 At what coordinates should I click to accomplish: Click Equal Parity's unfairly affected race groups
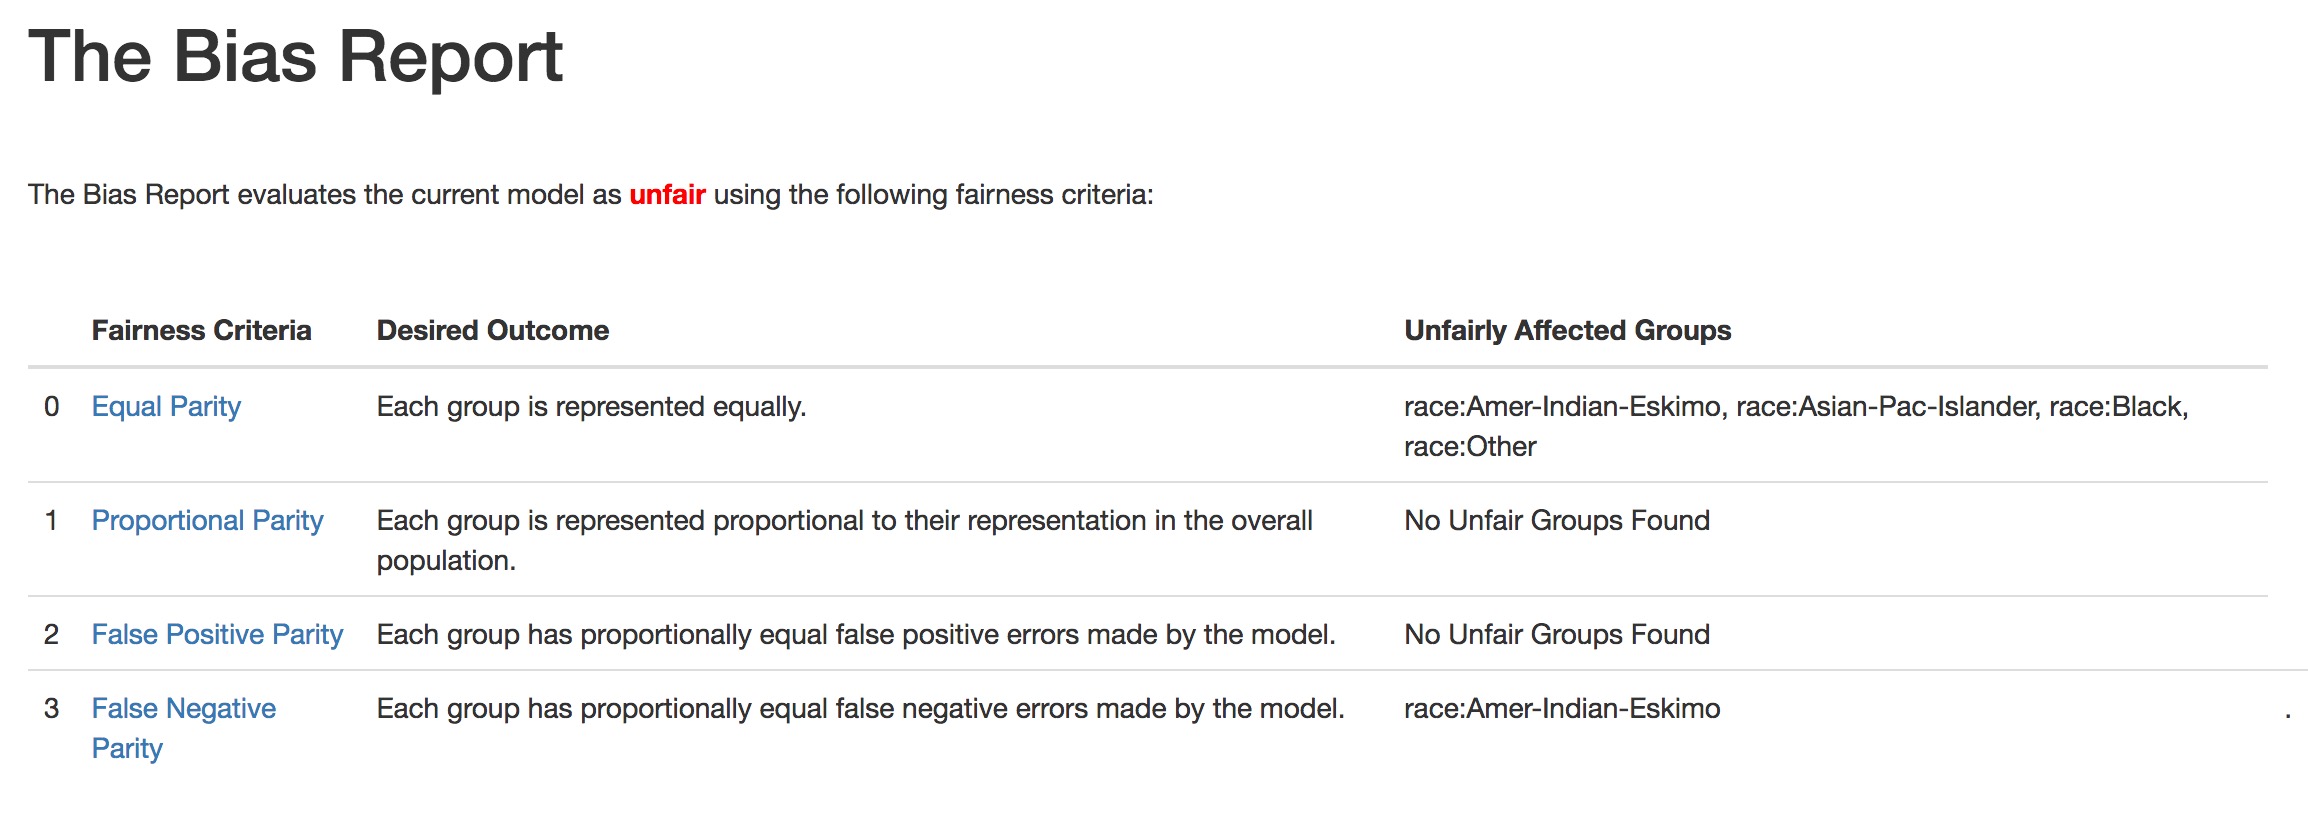1796,426
